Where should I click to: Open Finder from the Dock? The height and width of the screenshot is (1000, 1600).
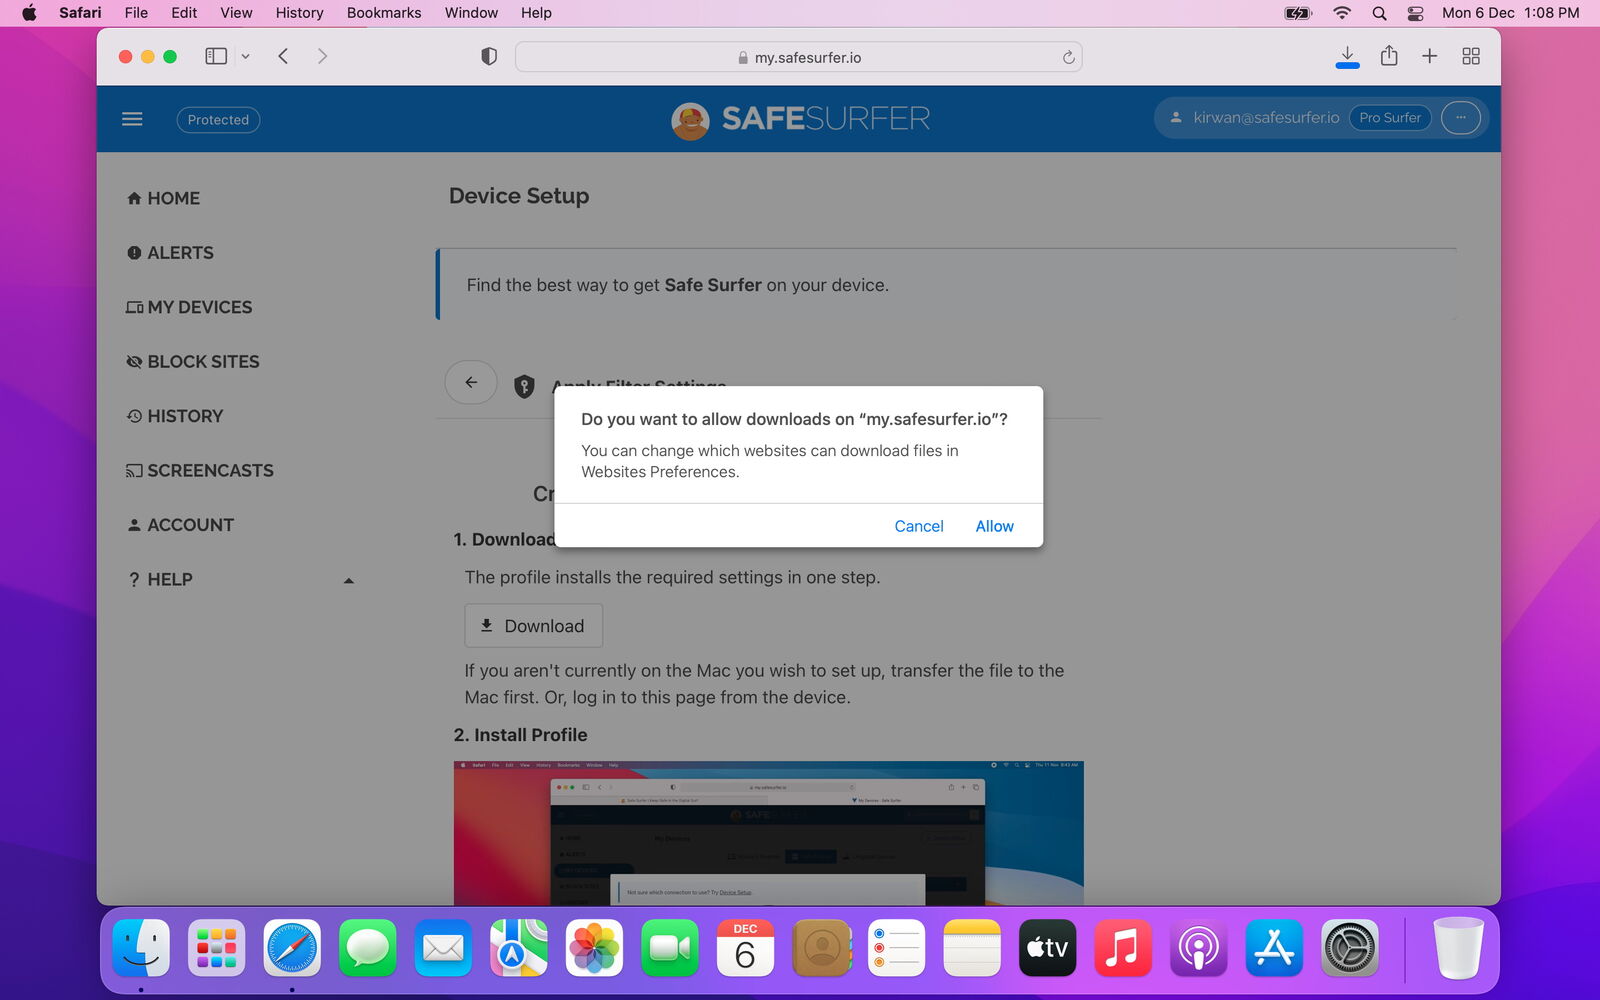141,948
